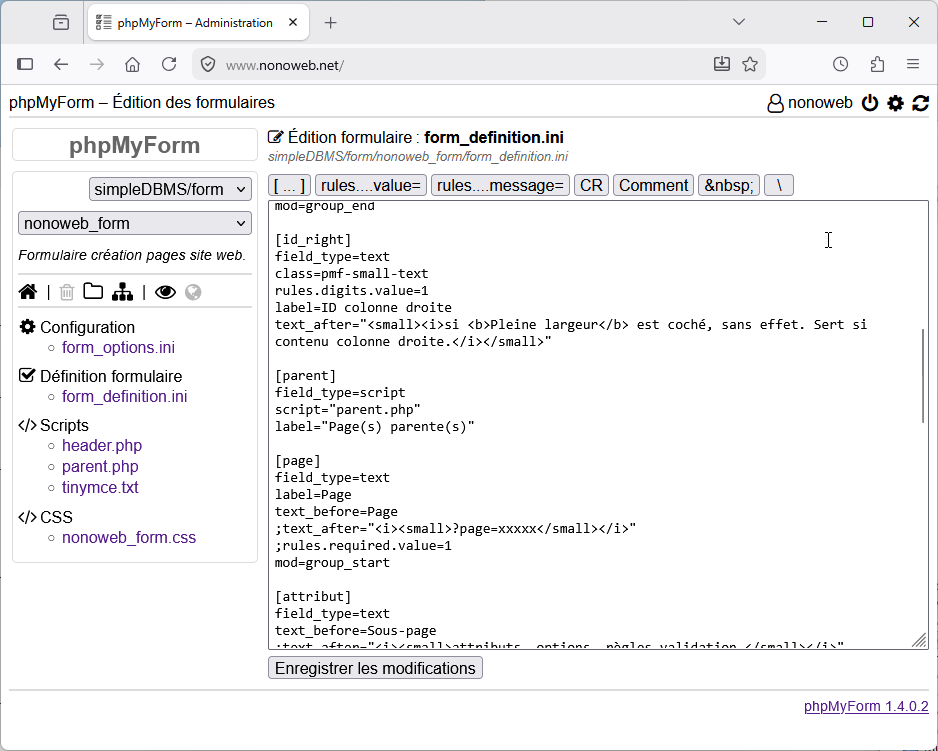Click the save-to-pocket download icon in address bar
The image size is (938, 751).
(722, 64)
